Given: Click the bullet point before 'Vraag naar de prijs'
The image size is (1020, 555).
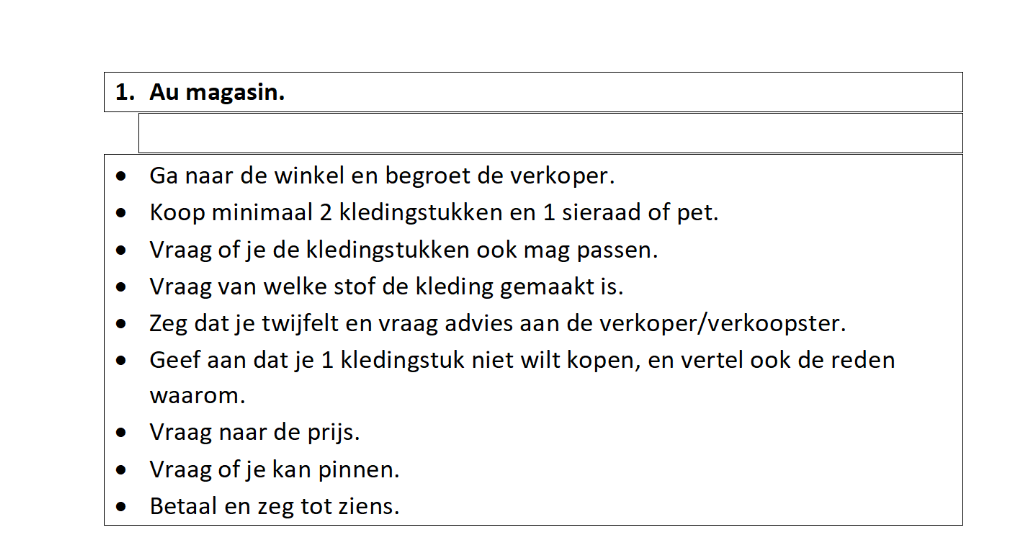Looking at the screenshot, I should [x=121, y=434].
